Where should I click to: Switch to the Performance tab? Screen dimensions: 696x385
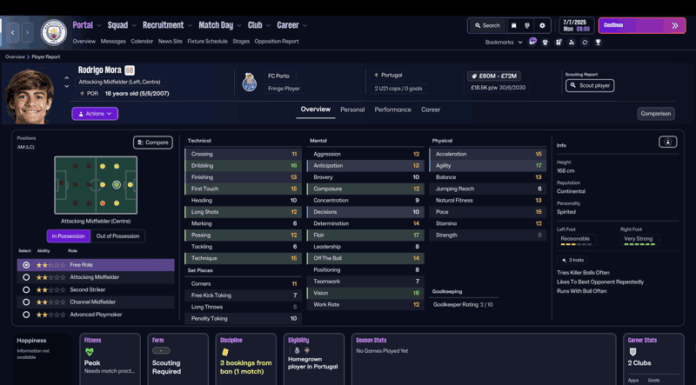tap(393, 110)
